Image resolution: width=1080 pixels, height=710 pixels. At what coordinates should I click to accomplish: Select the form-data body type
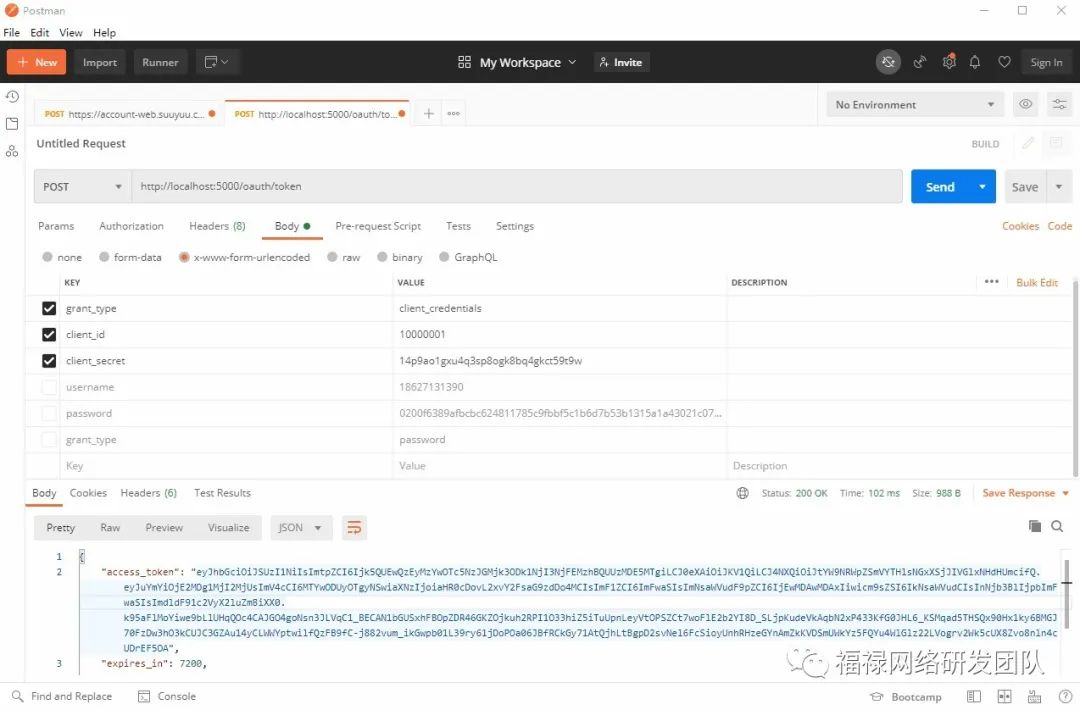coord(104,257)
